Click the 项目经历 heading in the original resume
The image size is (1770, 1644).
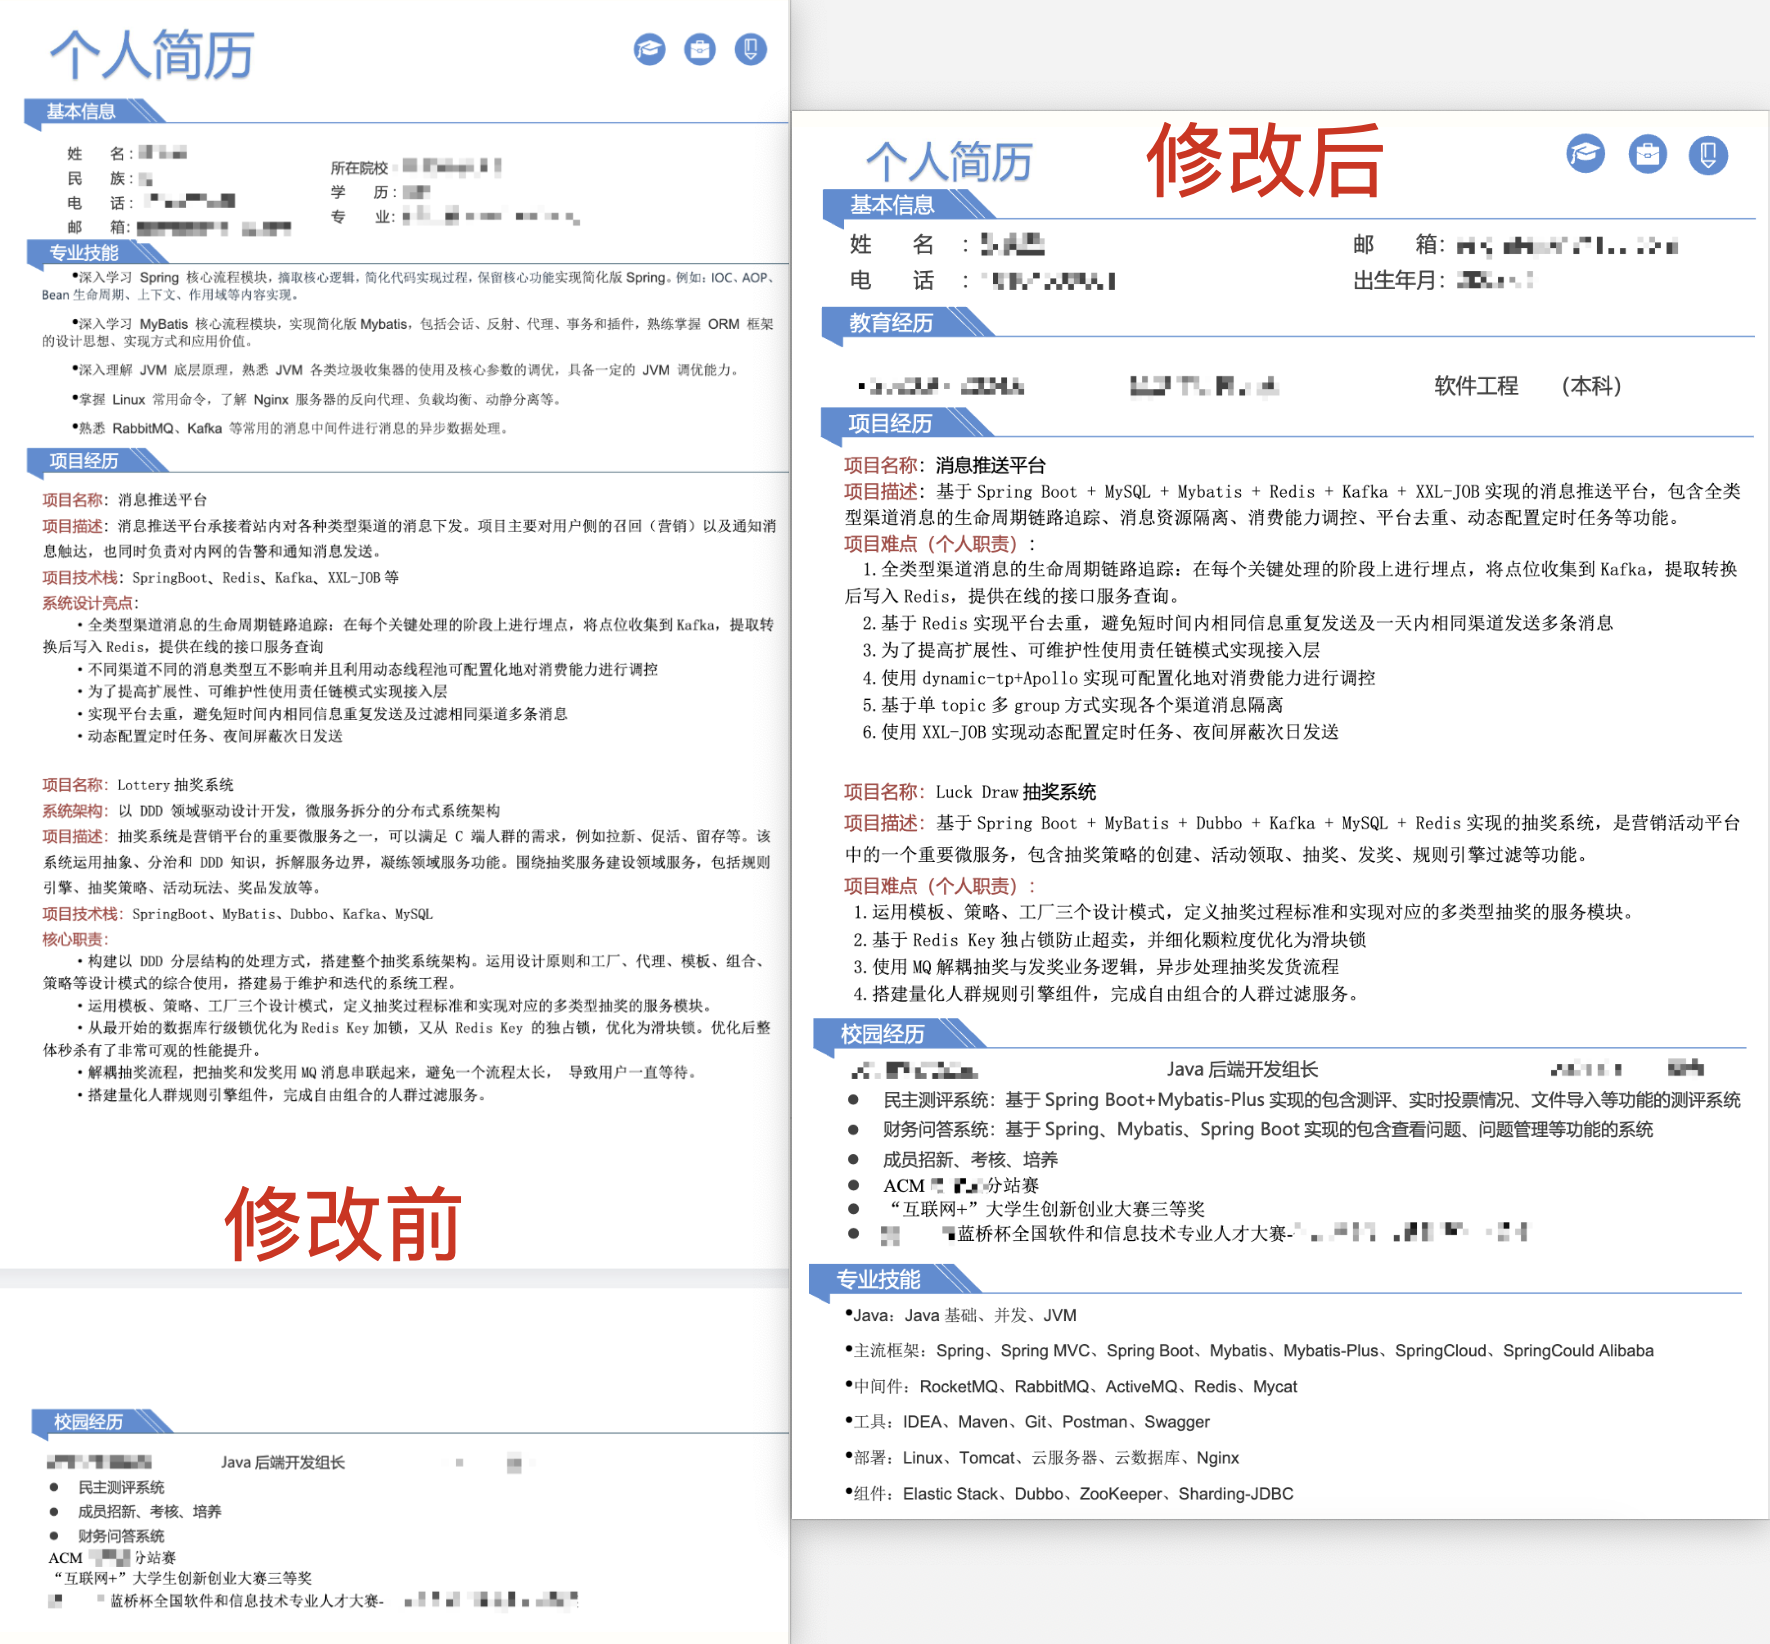click(85, 461)
